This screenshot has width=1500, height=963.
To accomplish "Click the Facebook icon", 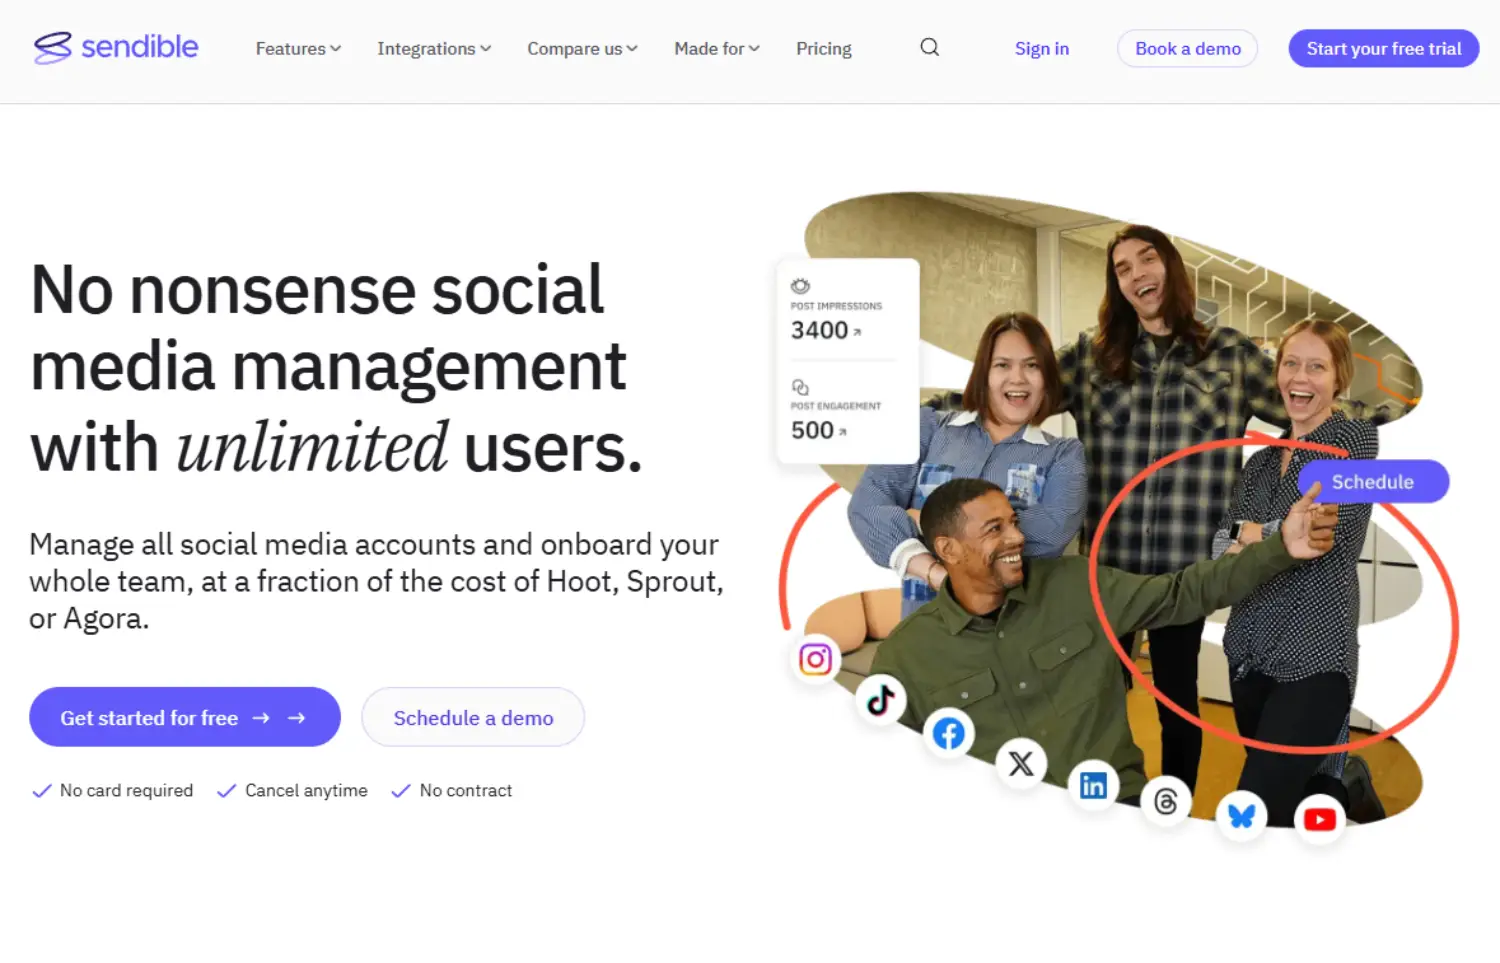I will coord(948,734).
